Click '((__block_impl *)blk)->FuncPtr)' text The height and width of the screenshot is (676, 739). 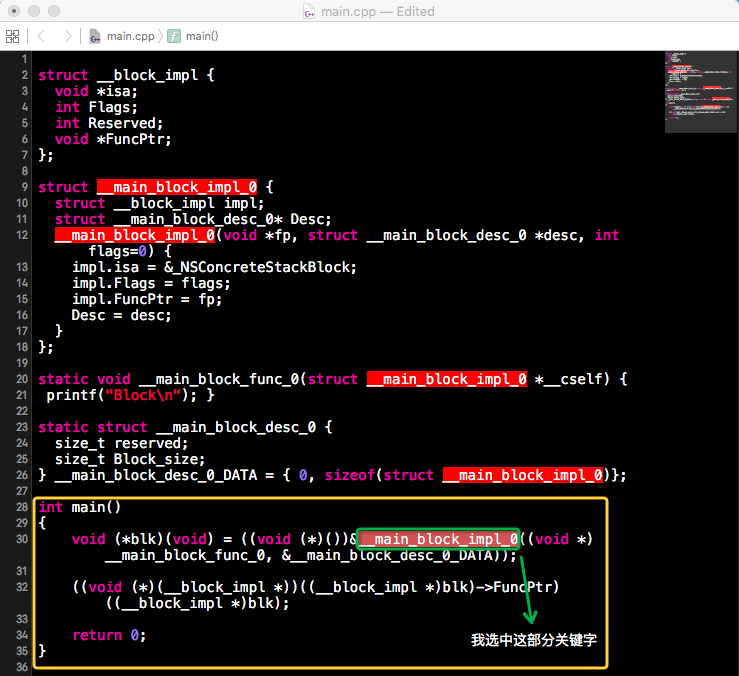[x=429, y=588]
